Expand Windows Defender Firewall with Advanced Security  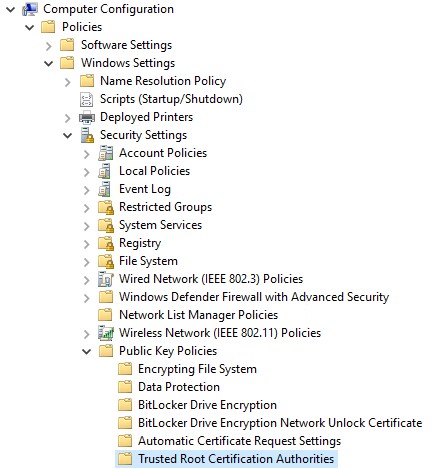tap(87, 298)
